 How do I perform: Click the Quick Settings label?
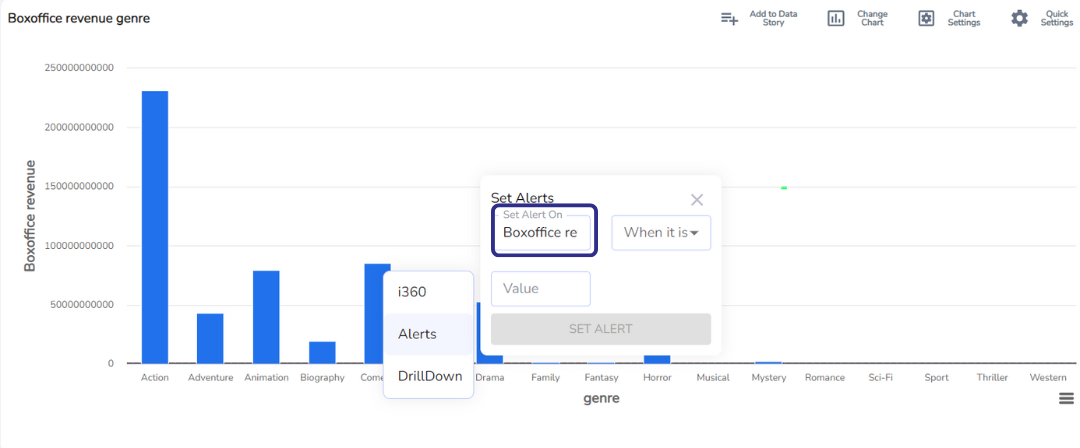[1057, 19]
